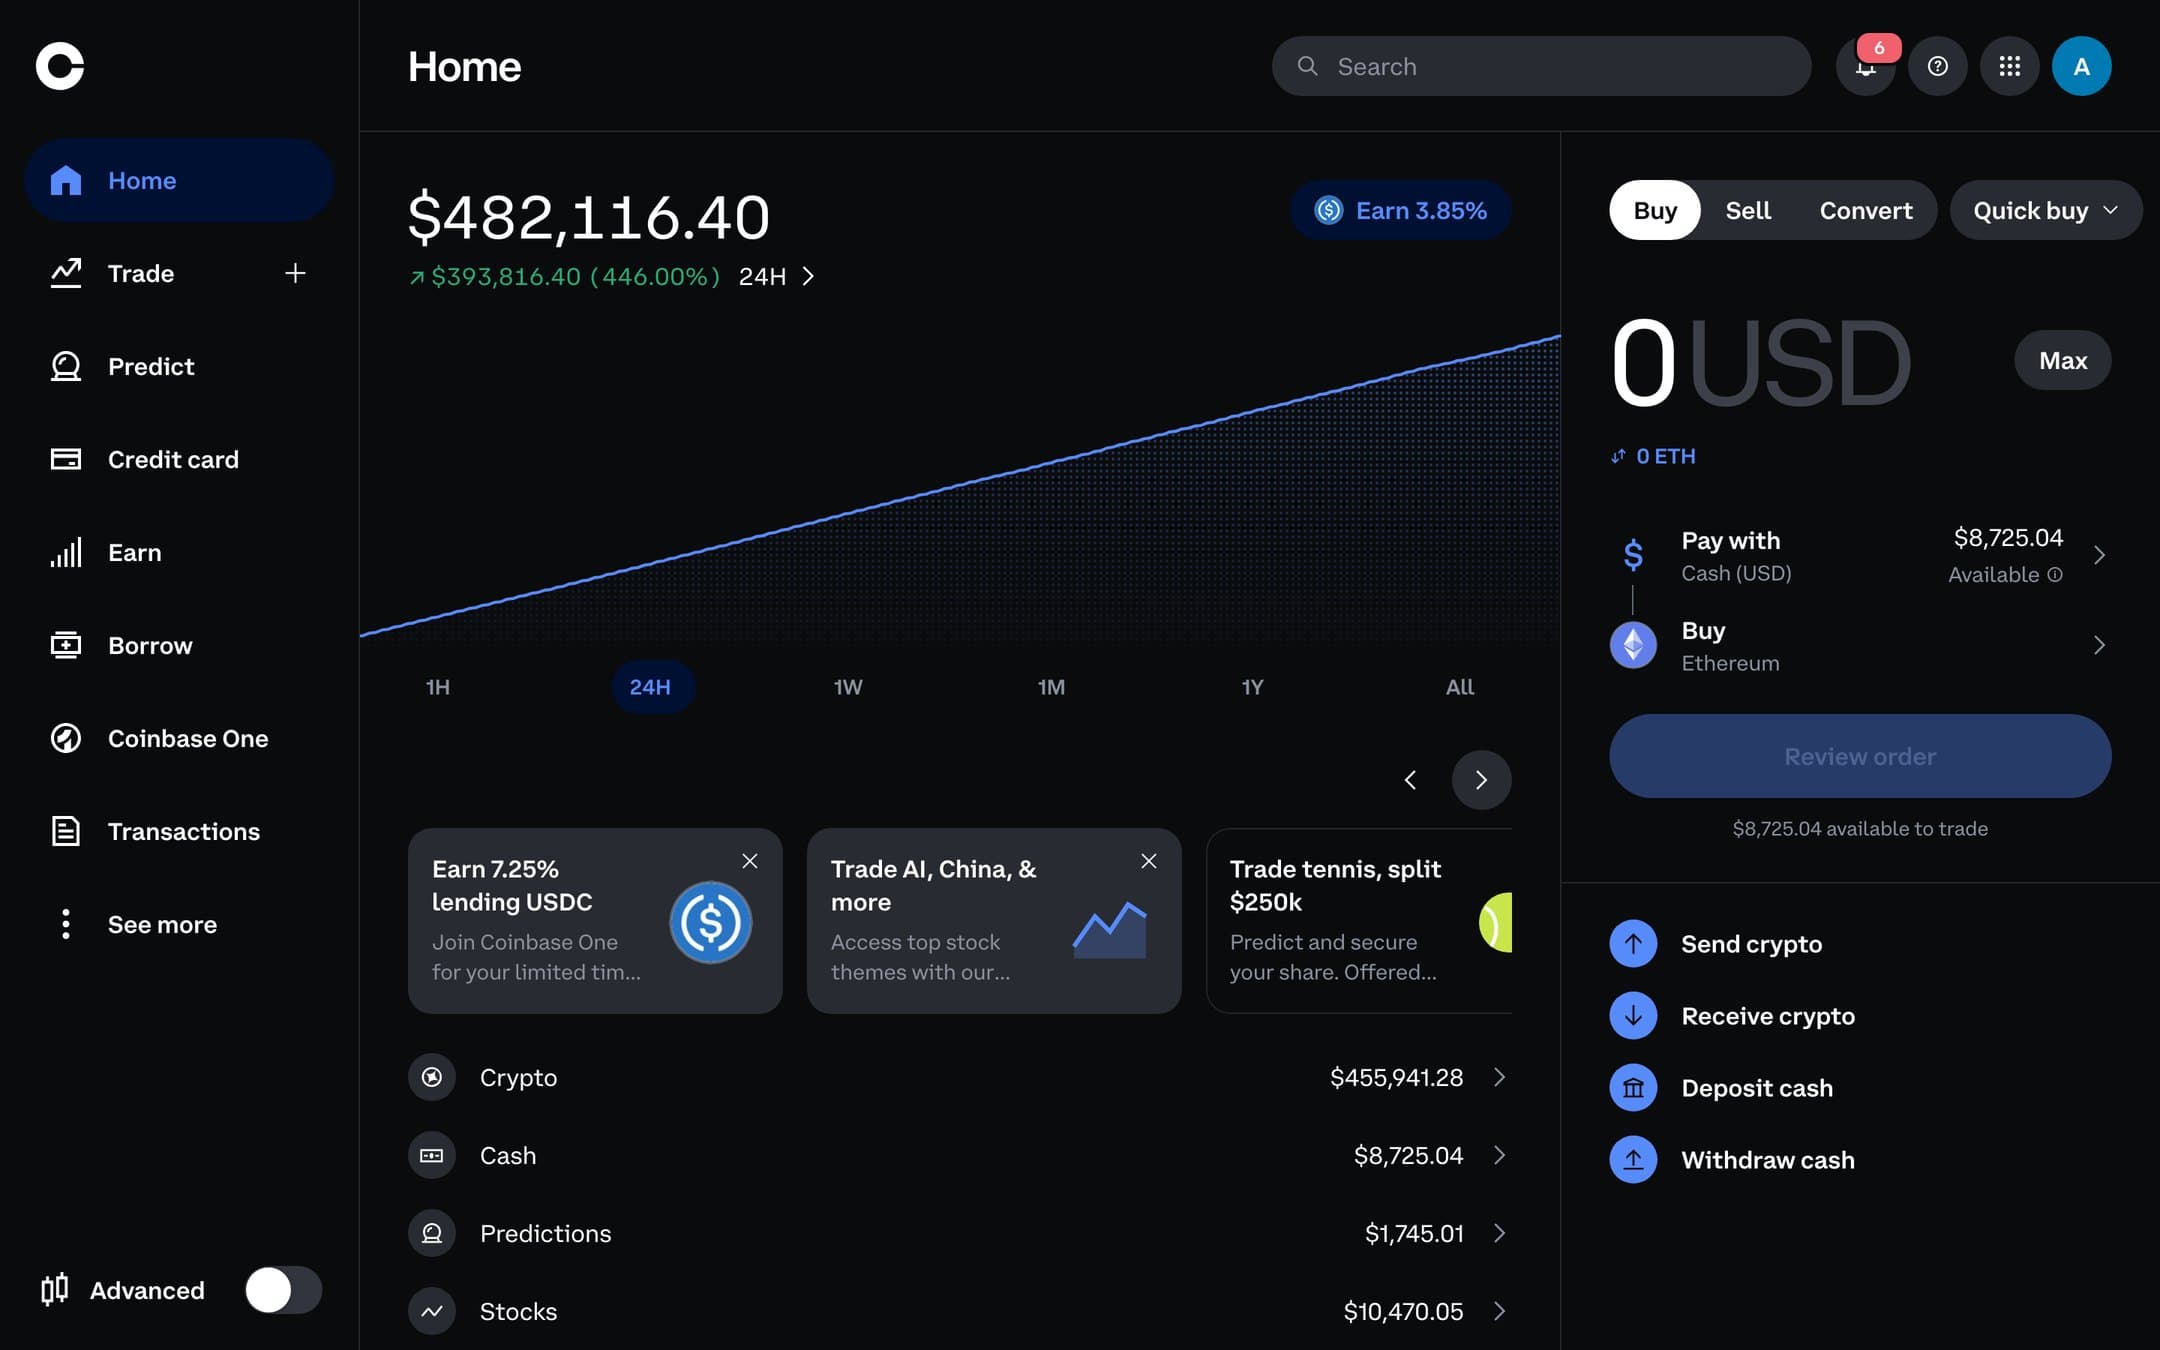Open Predict in the sidebar
The image size is (2160, 1350).
point(179,366)
